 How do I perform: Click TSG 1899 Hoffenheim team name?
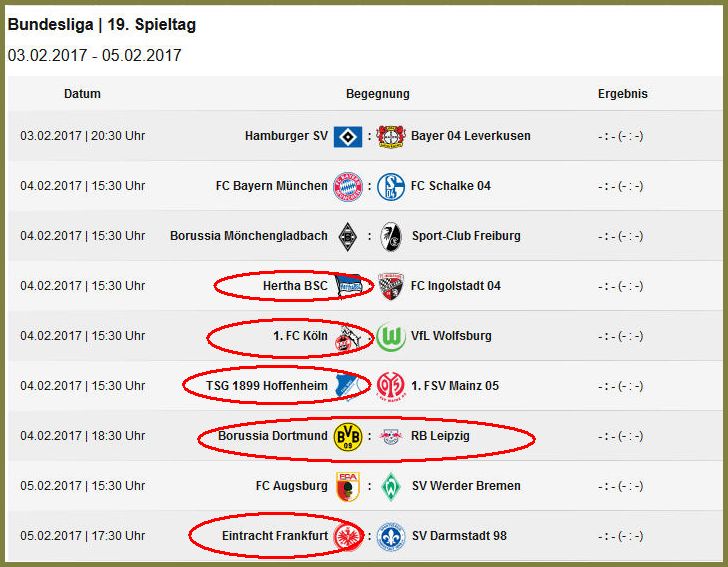click(x=267, y=386)
